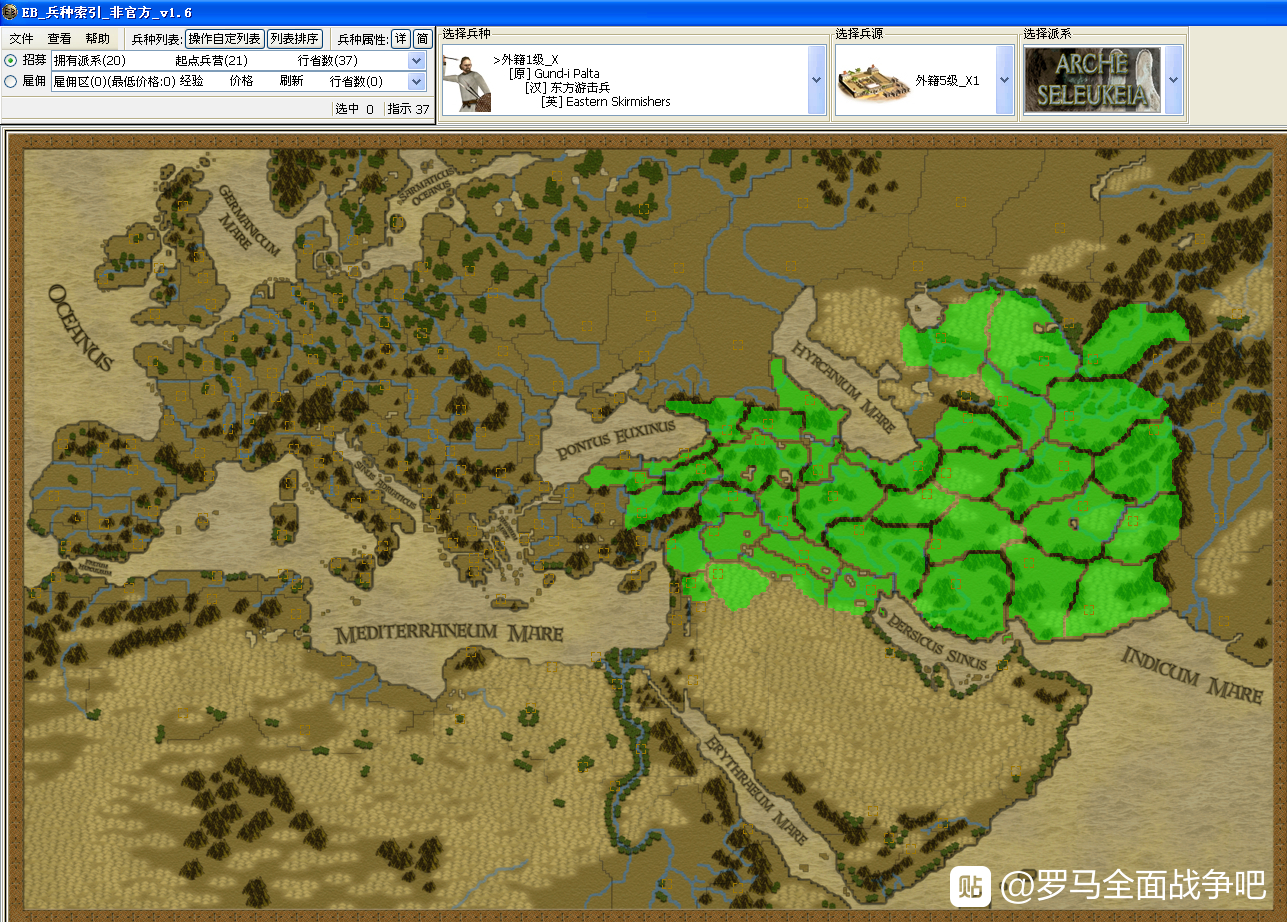Viewport: 1287px width, 922px height.
Task: Expand the 雇佣区 mercenary list dropdown arrow
Action: pyautogui.click(x=417, y=81)
